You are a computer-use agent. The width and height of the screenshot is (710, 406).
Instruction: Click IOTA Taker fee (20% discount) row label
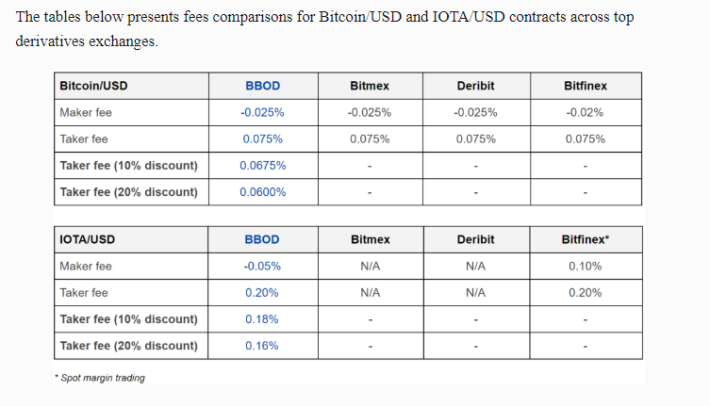click(x=129, y=346)
